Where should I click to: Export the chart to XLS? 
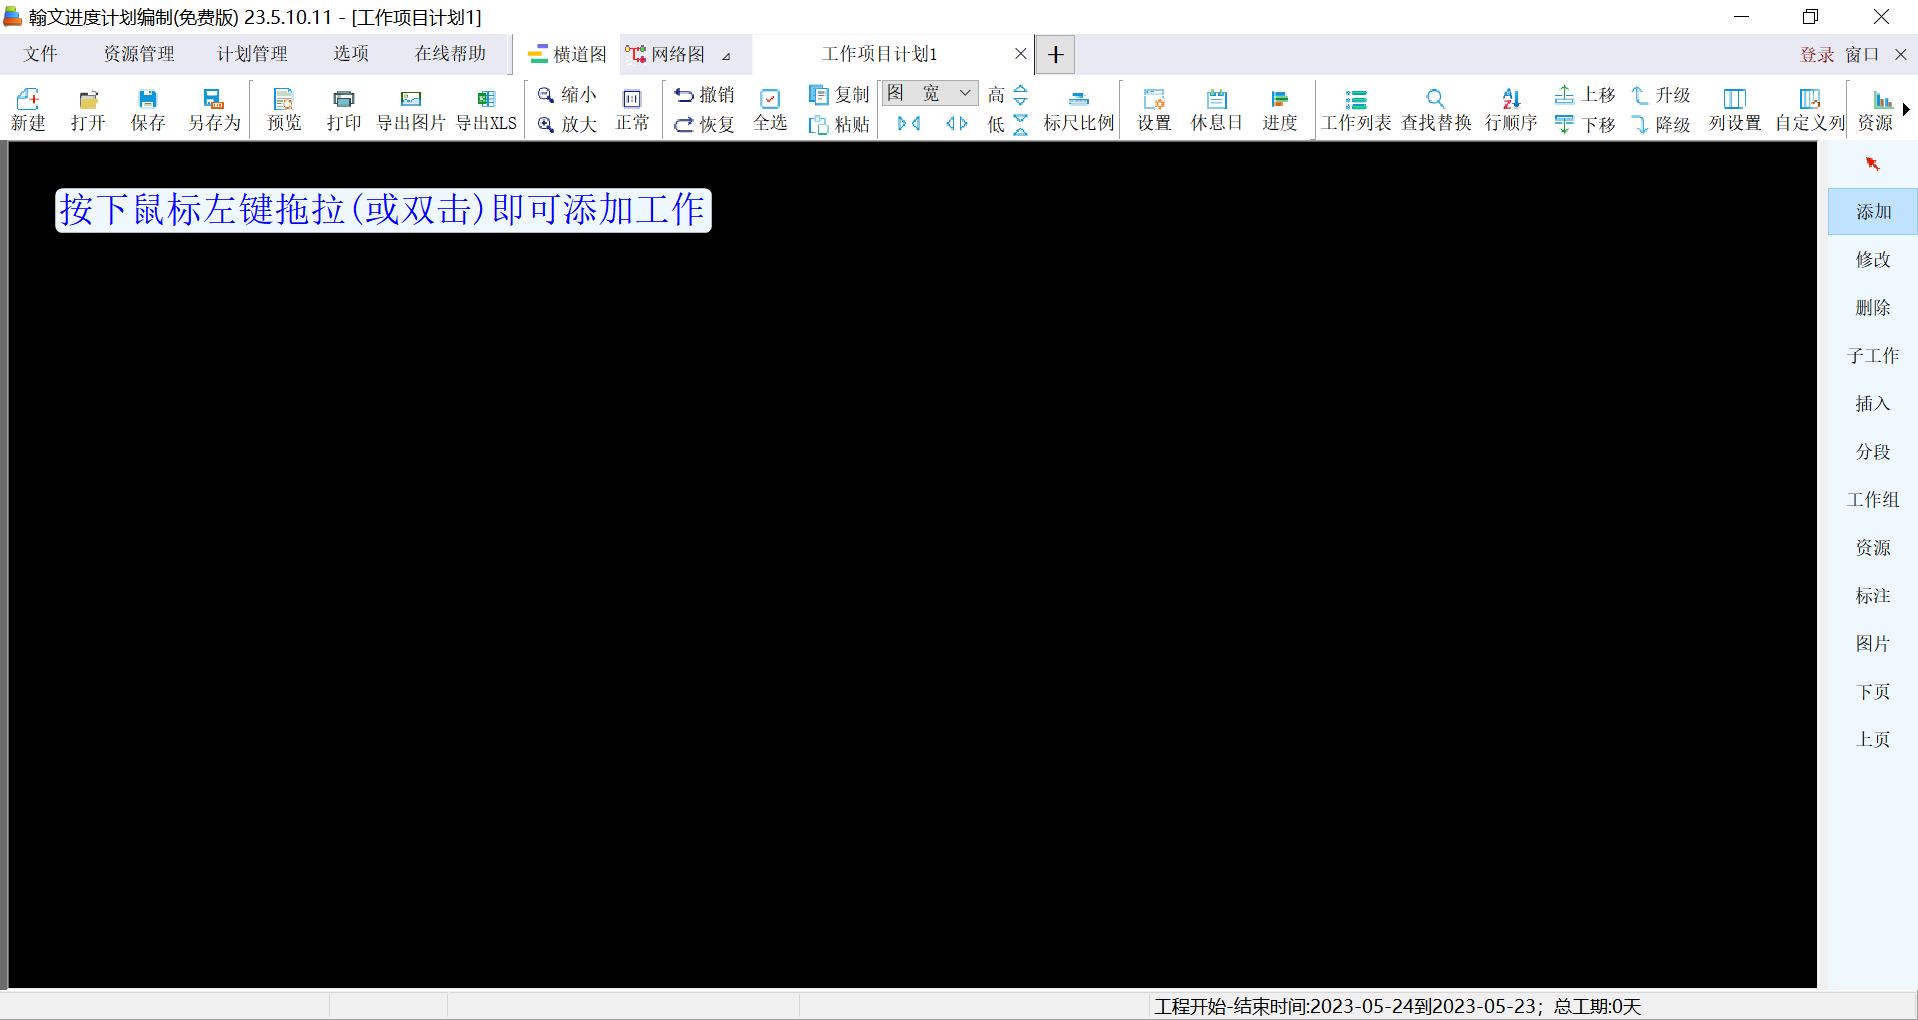(x=486, y=108)
